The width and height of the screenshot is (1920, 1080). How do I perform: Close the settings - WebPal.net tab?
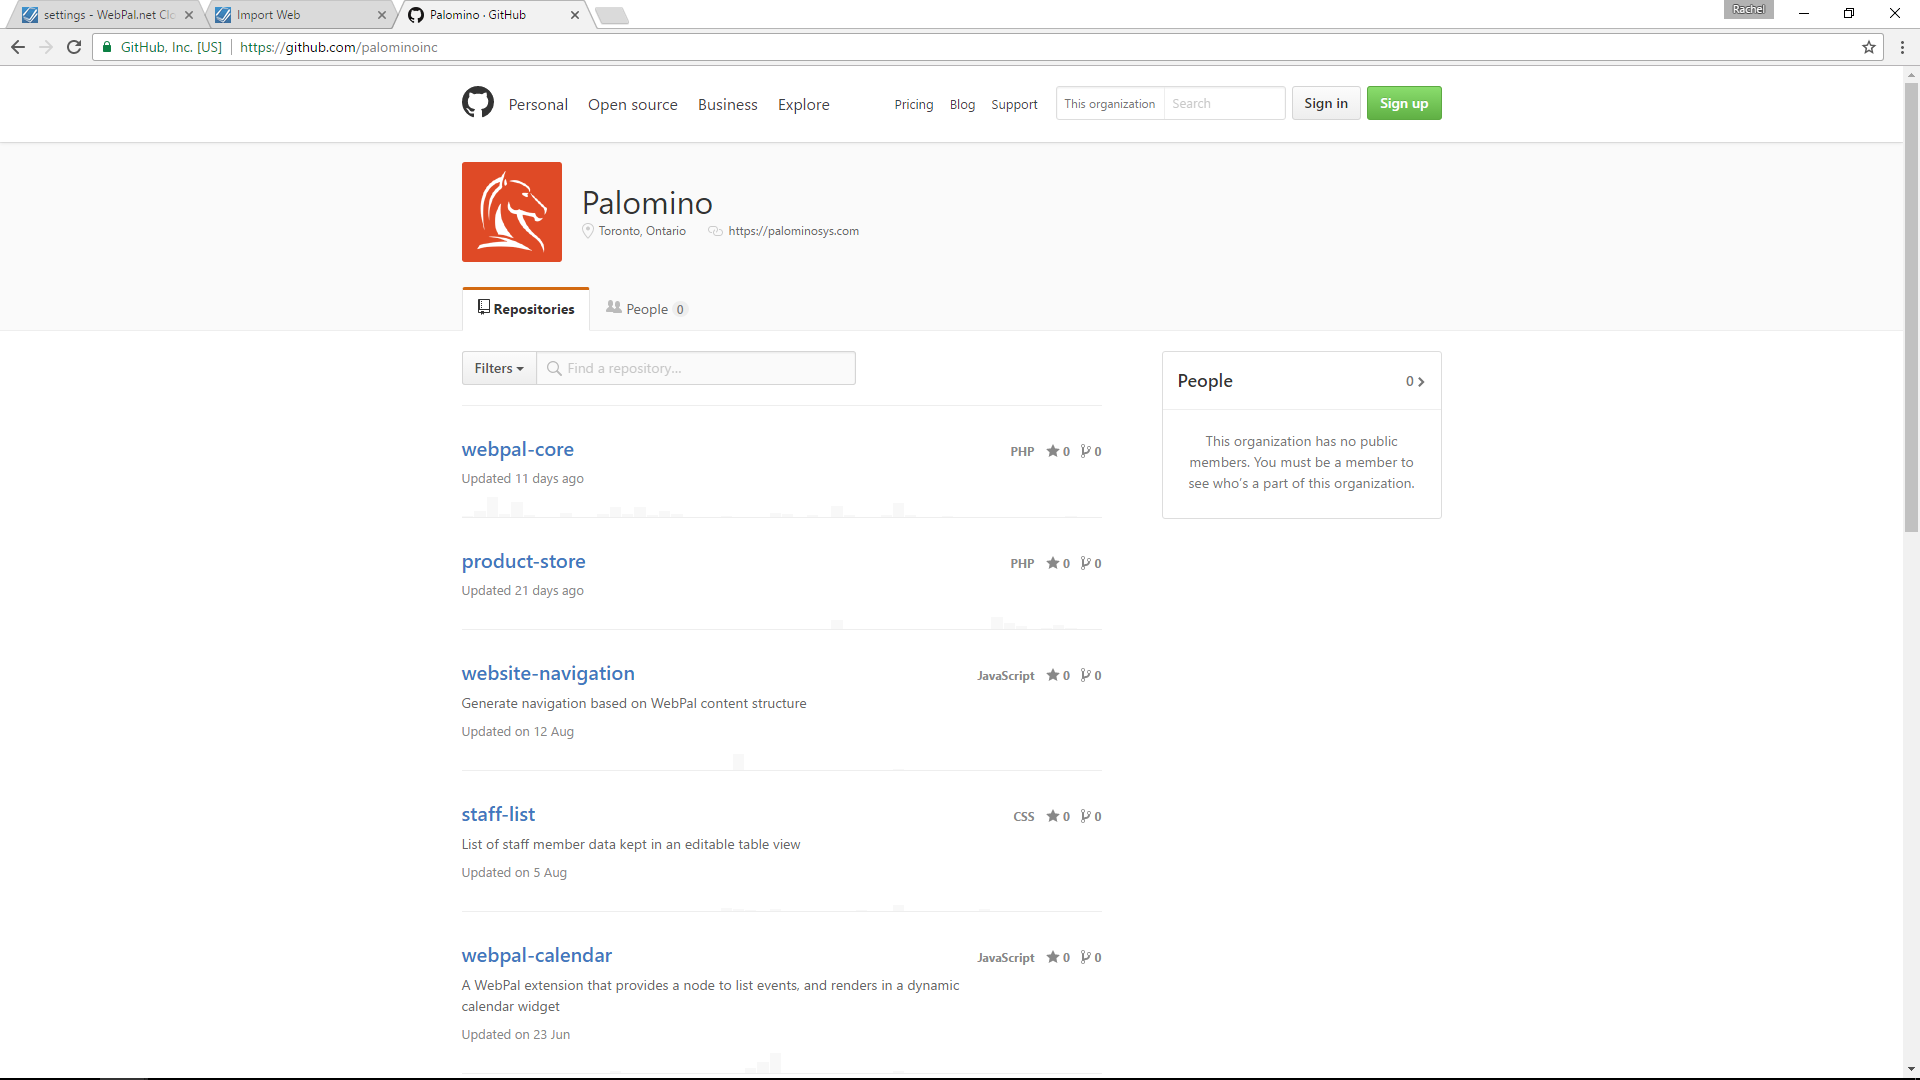pyautogui.click(x=189, y=15)
